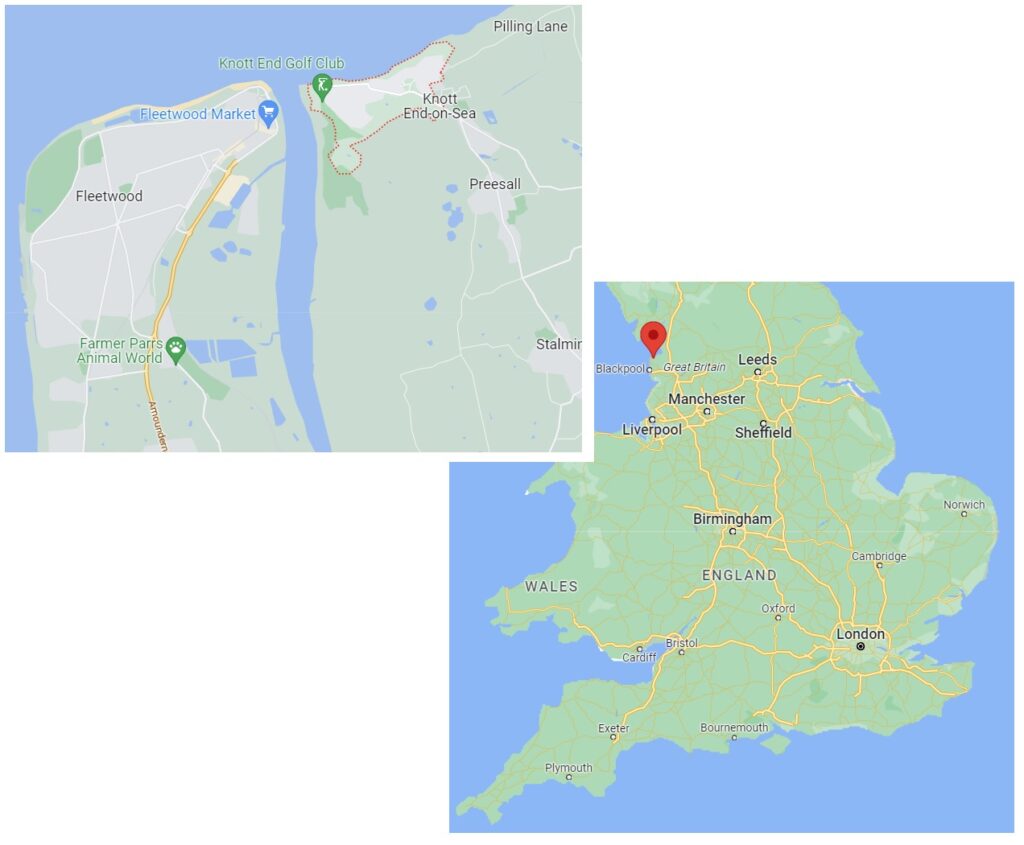The width and height of the screenshot is (1024, 845).
Task: Click the Knott End-on-Sea town label
Action: tap(440, 106)
